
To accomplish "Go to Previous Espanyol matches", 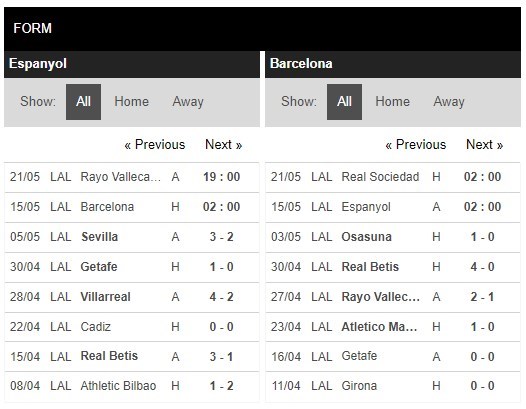I will (155, 145).
